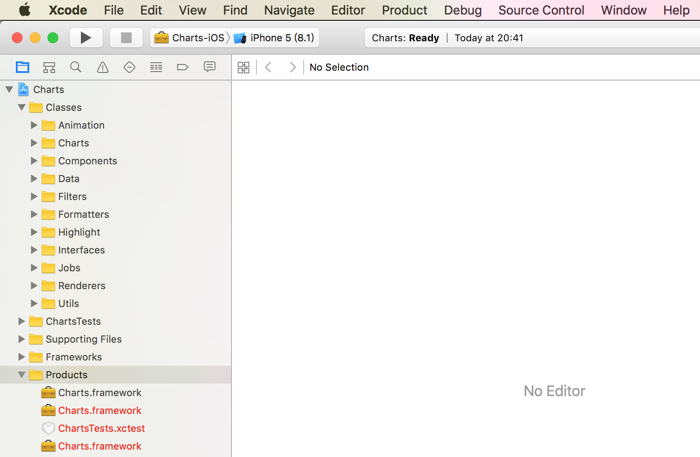Open the Symbol navigator icon

coord(49,67)
